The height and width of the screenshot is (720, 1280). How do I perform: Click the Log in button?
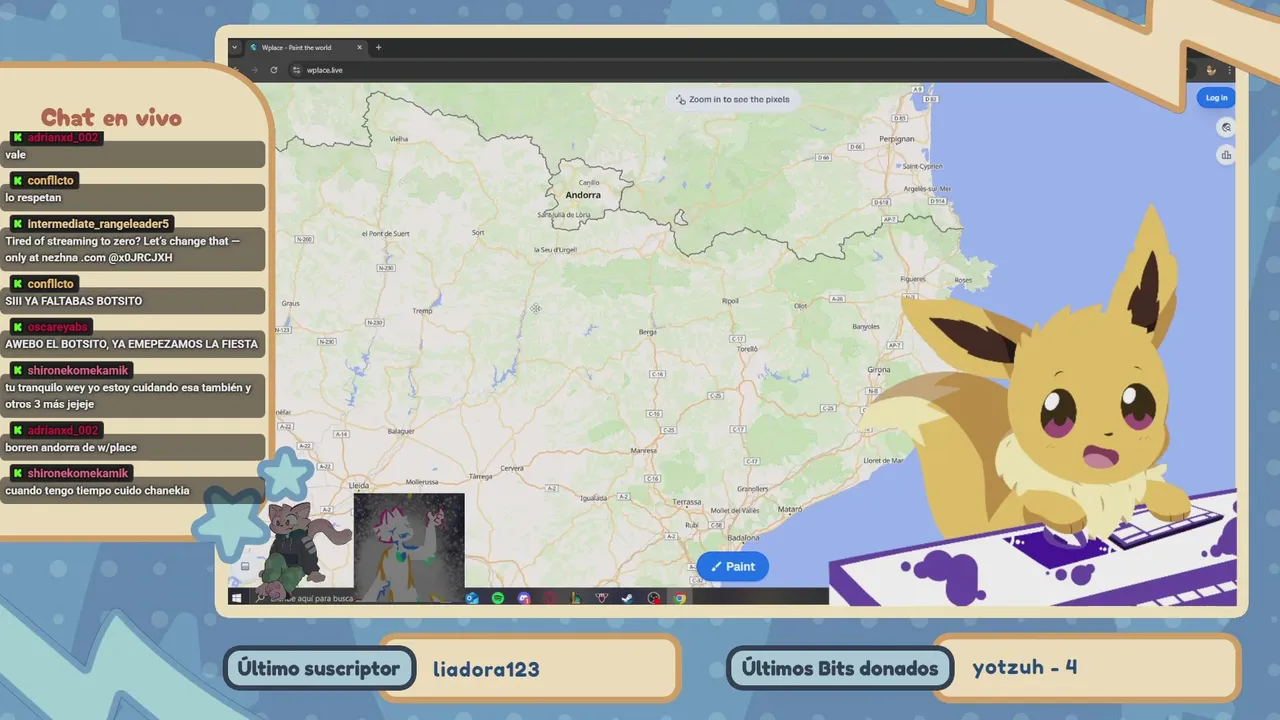[1216, 97]
